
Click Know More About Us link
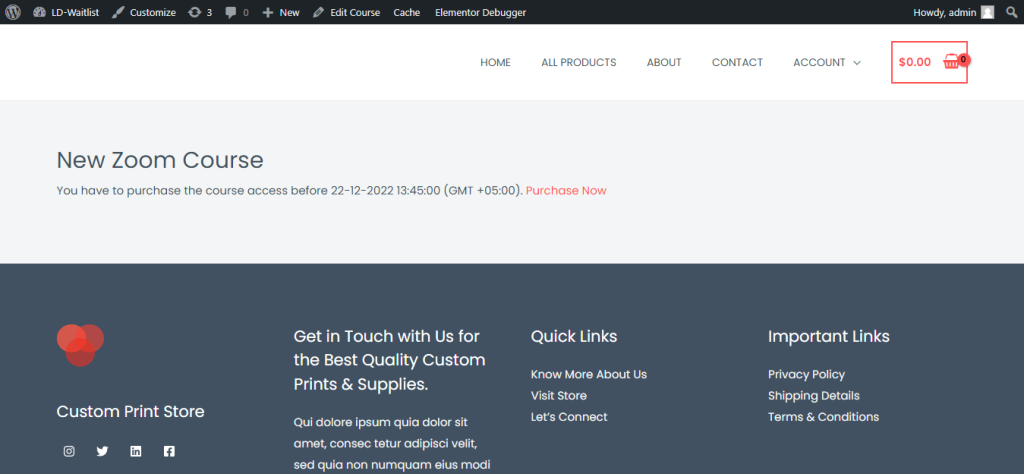click(589, 375)
